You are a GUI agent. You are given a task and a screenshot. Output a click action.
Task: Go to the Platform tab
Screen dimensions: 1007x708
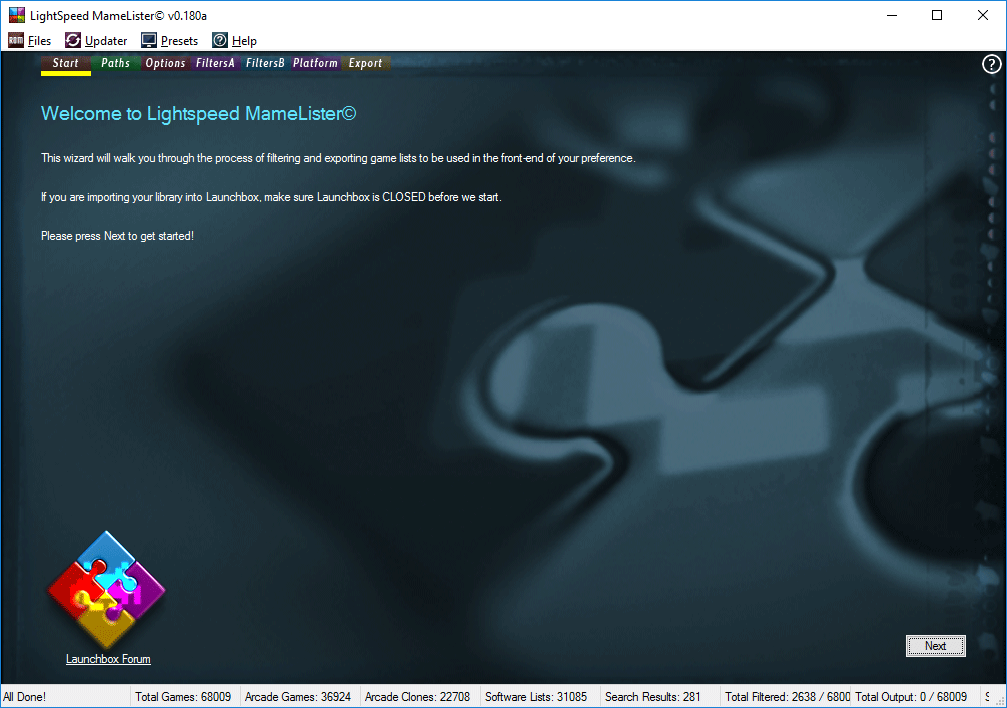tap(315, 64)
